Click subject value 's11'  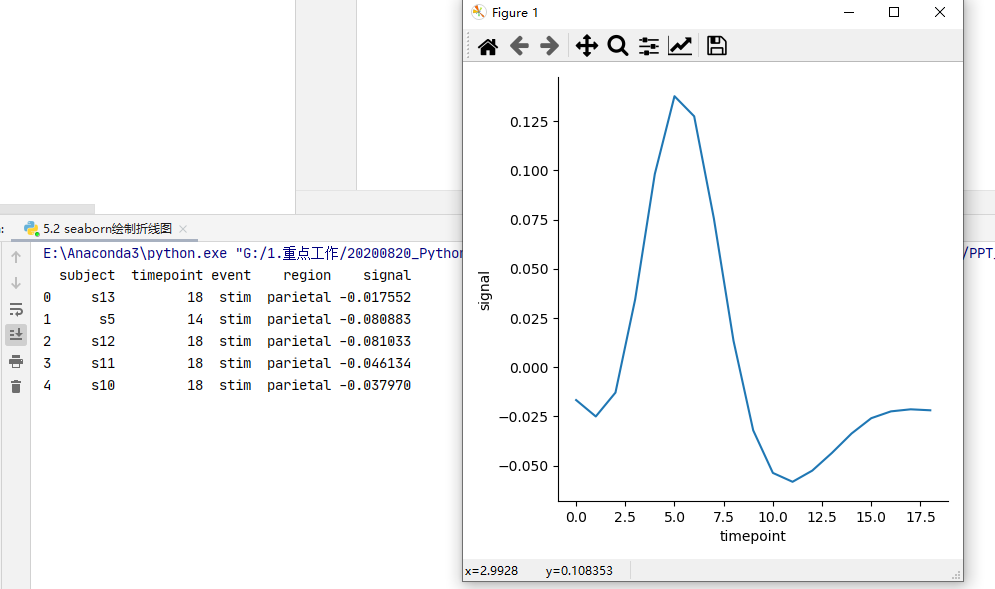click(103, 363)
